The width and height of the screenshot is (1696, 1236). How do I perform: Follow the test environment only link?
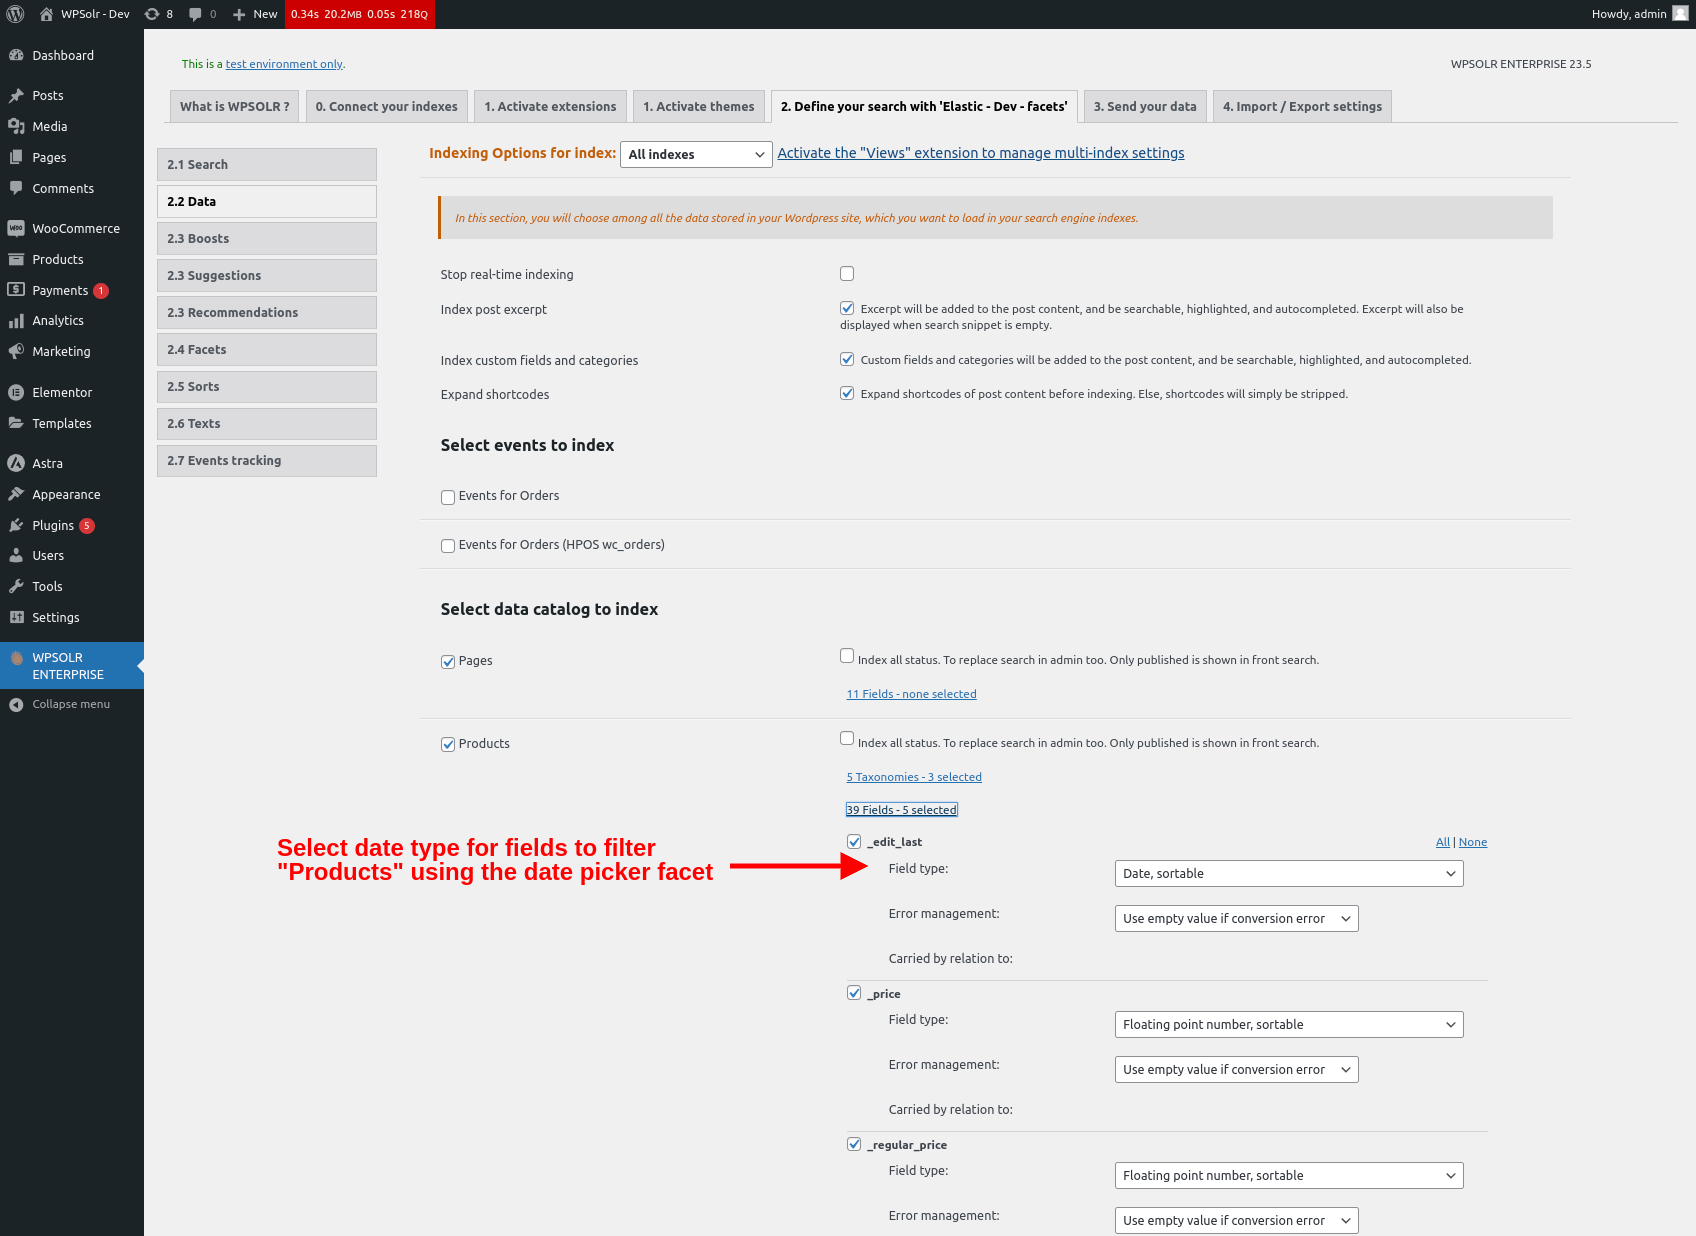click(x=284, y=64)
